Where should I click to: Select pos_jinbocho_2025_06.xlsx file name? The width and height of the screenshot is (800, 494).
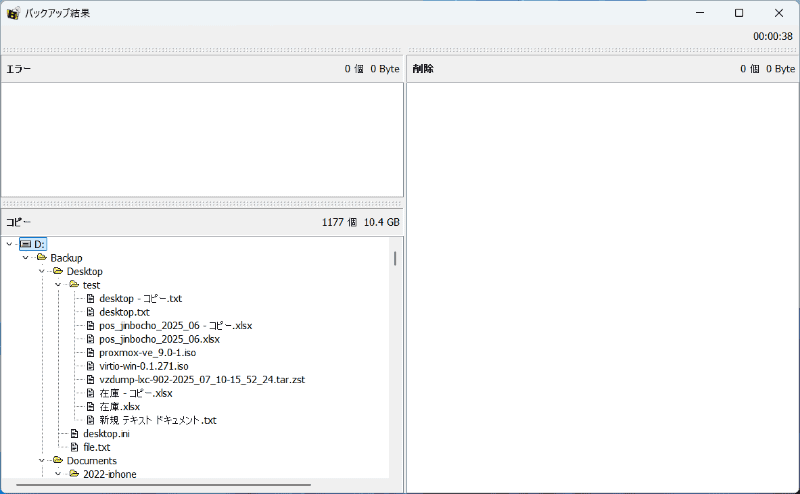click(x=160, y=339)
